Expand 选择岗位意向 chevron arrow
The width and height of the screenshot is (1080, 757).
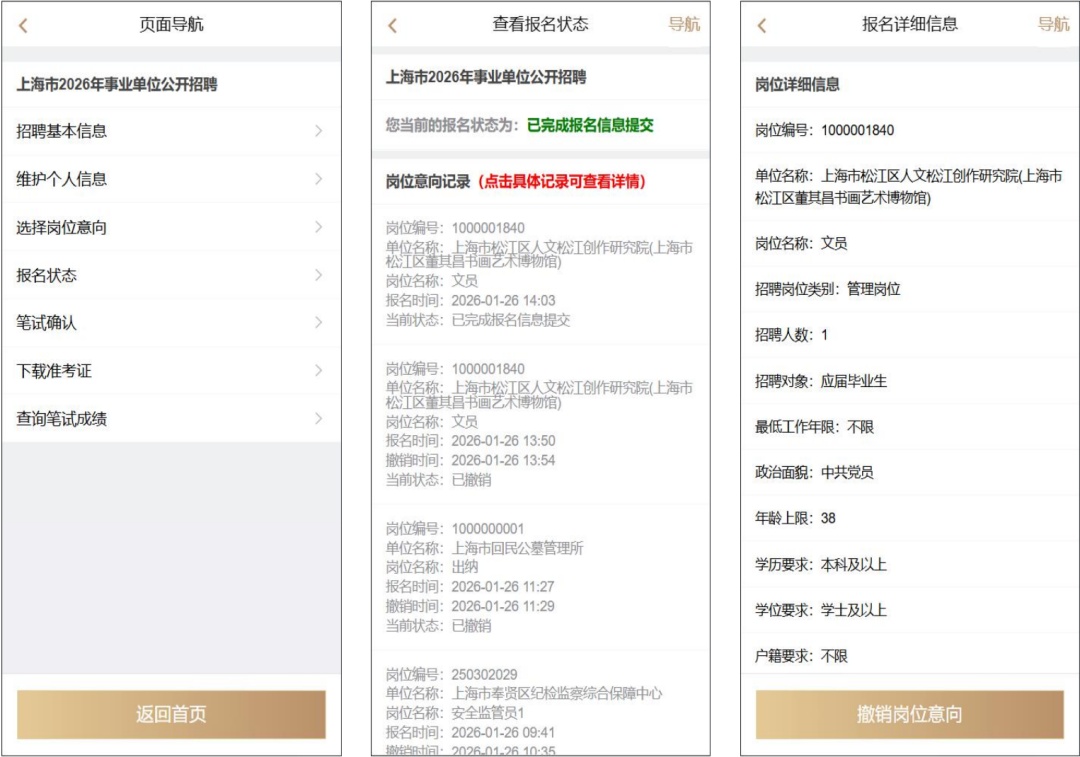[x=318, y=227]
